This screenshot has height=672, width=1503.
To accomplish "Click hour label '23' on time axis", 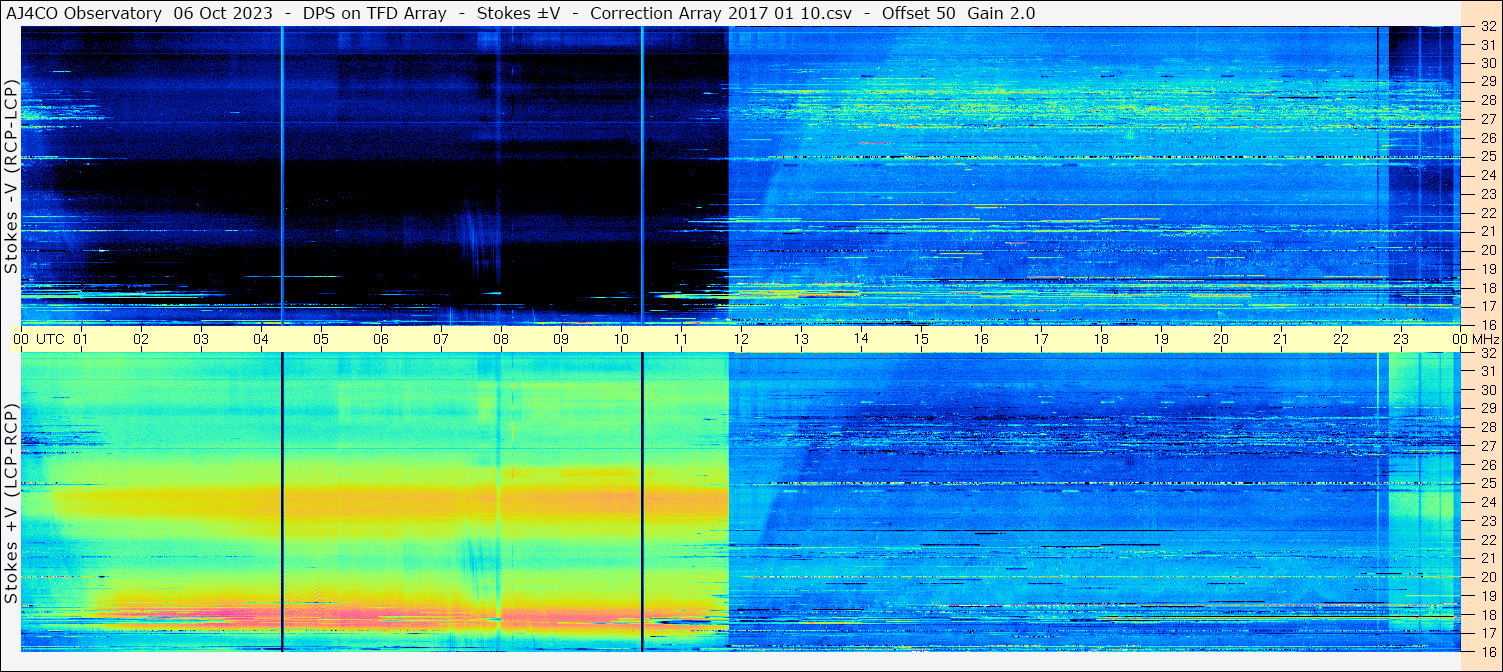I will tap(1401, 339).
